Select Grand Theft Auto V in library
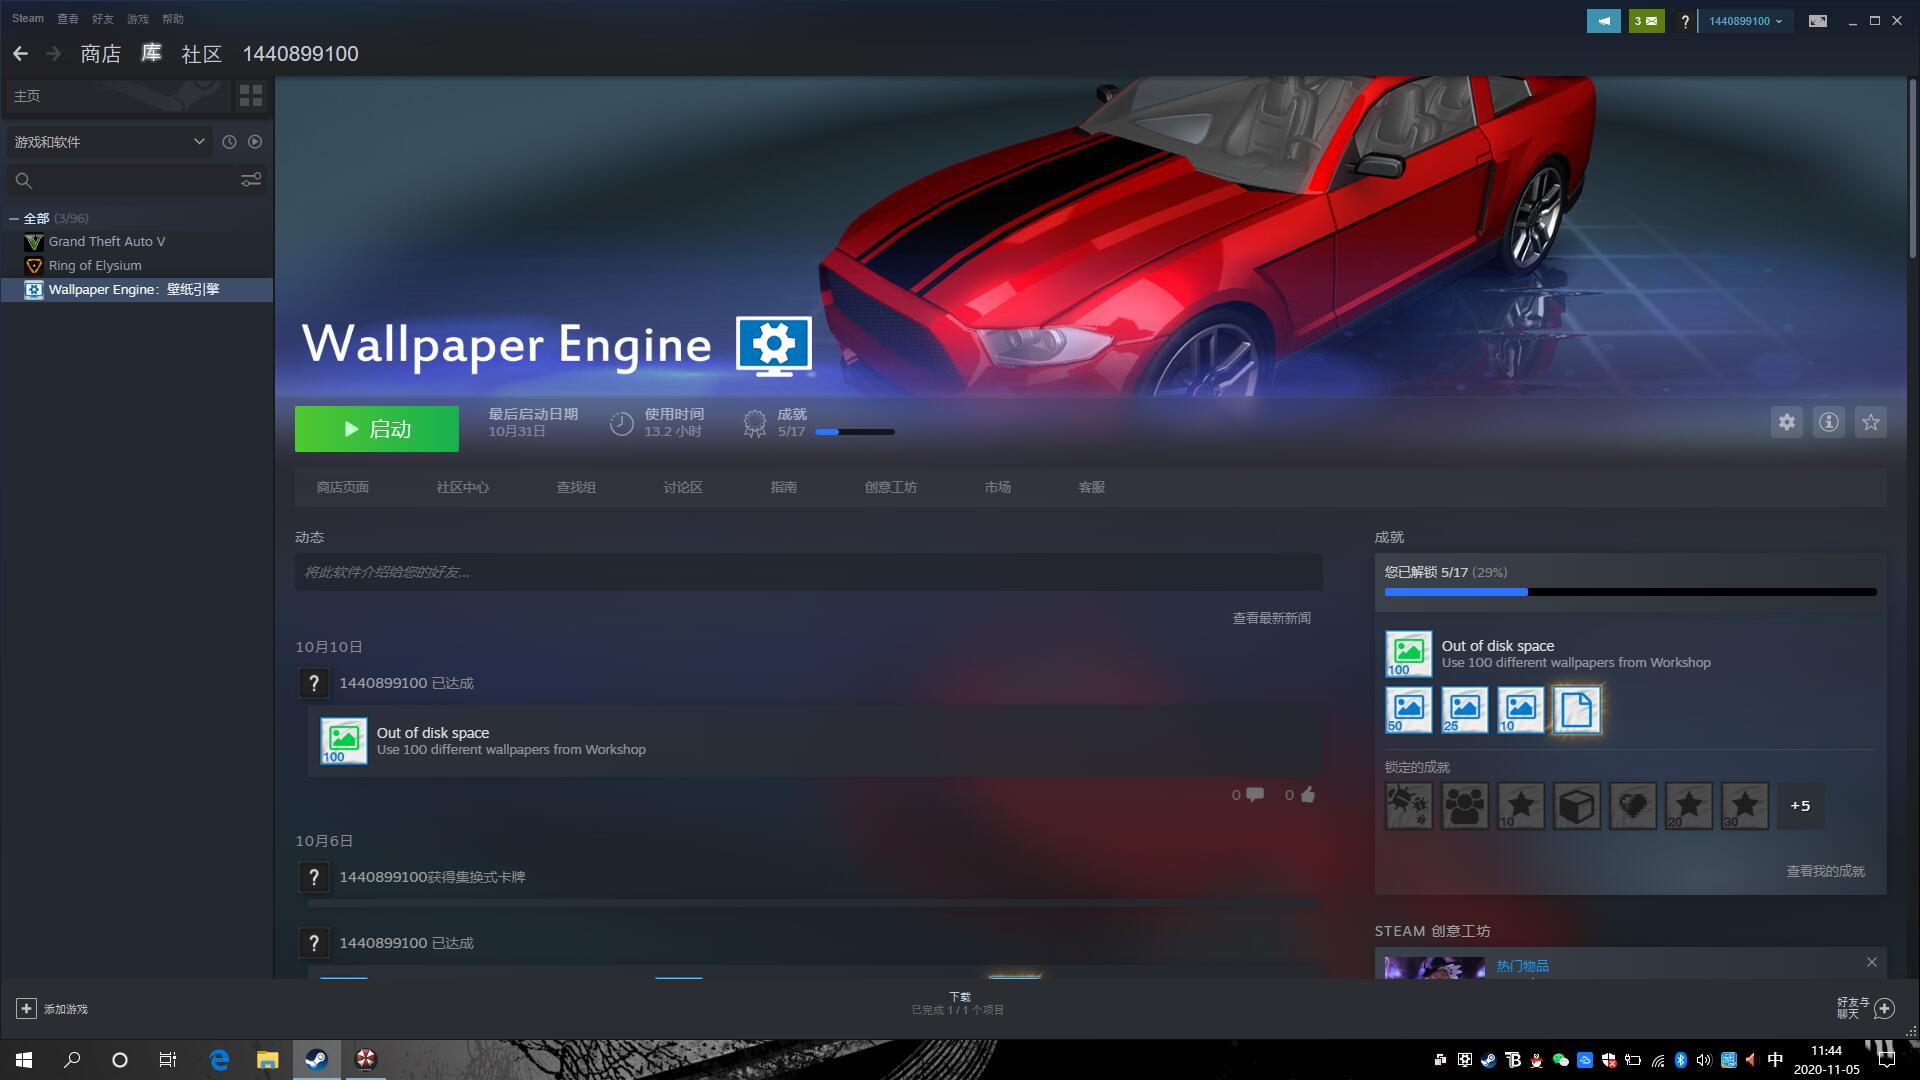This screenshot has width=1920, height=1080. [x=137, y=241]
